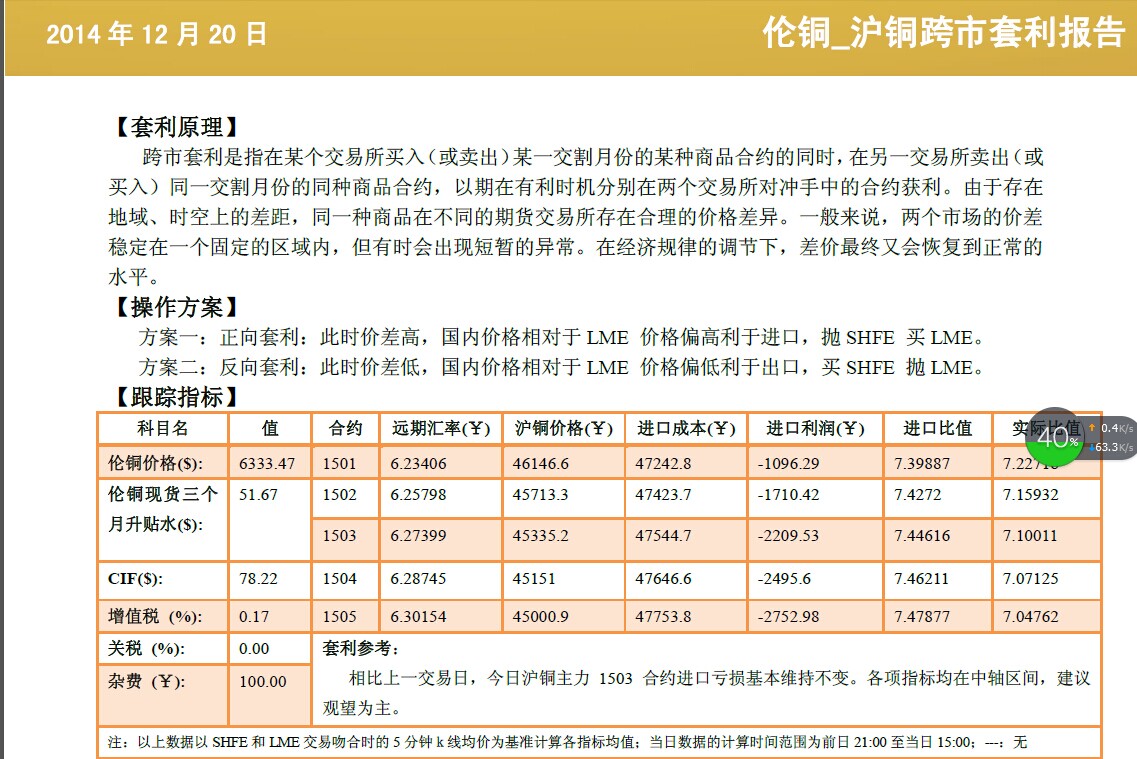
Task: Select forward rate 6.27399
Action: 418,536
